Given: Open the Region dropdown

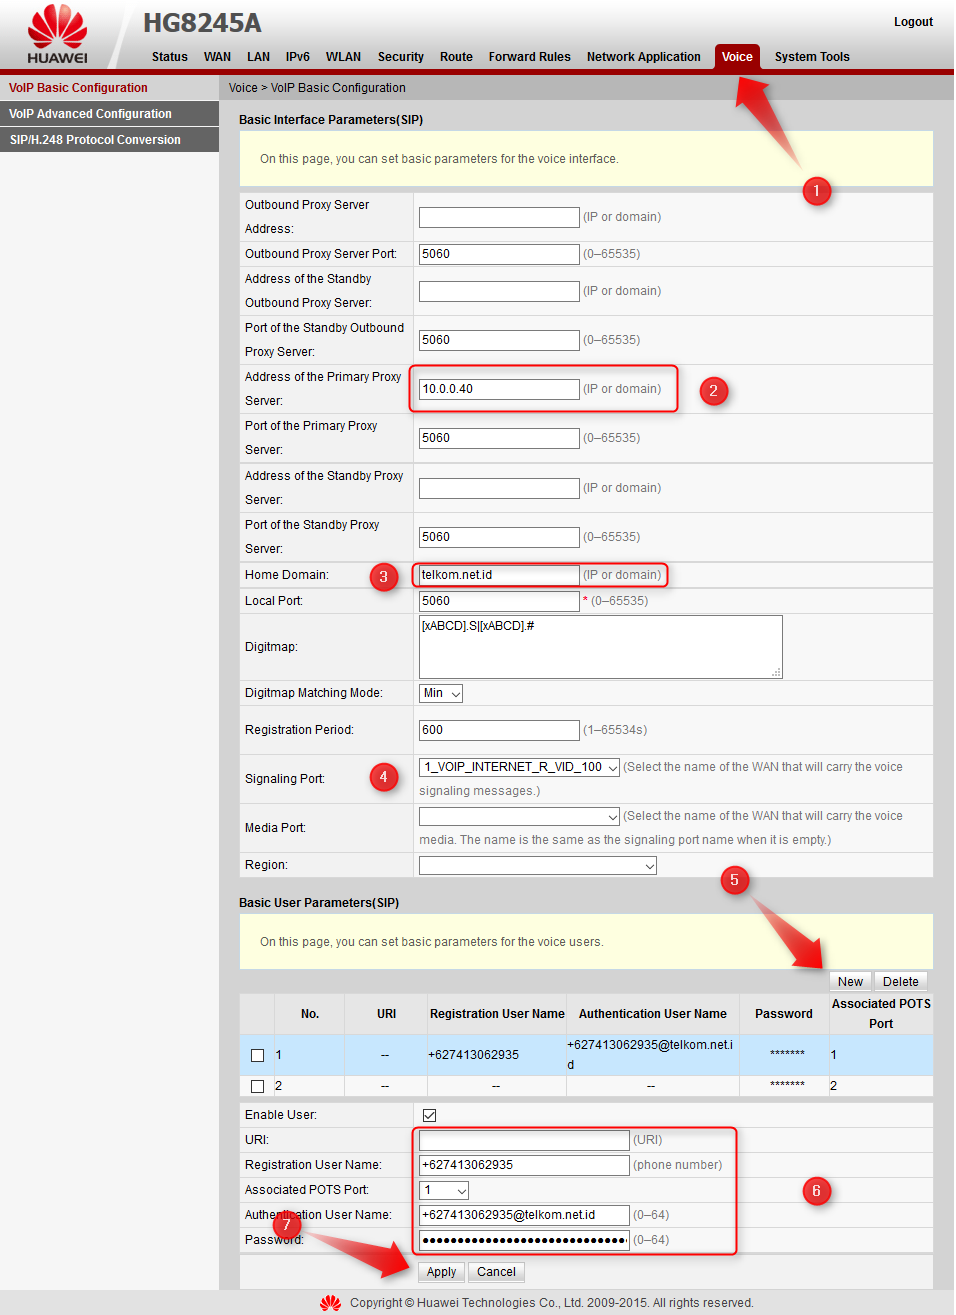Looking at the screenshot, I should (538, 865).
